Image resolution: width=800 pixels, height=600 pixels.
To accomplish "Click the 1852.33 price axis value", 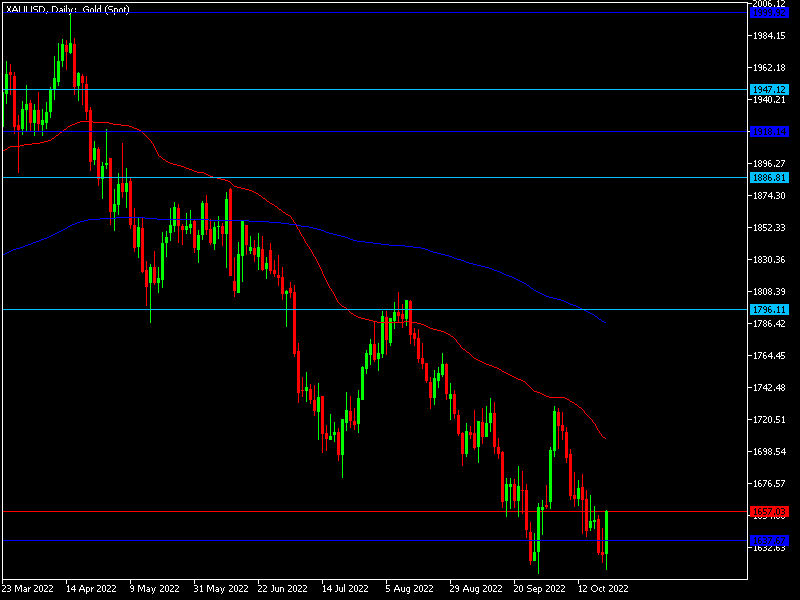I will coord(769,228).
